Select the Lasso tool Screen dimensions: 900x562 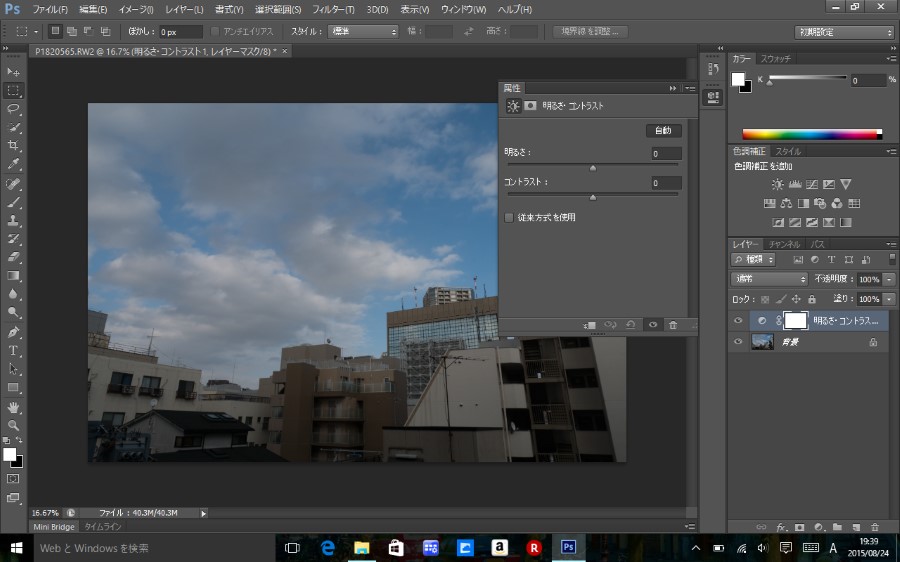coord(14,108)
